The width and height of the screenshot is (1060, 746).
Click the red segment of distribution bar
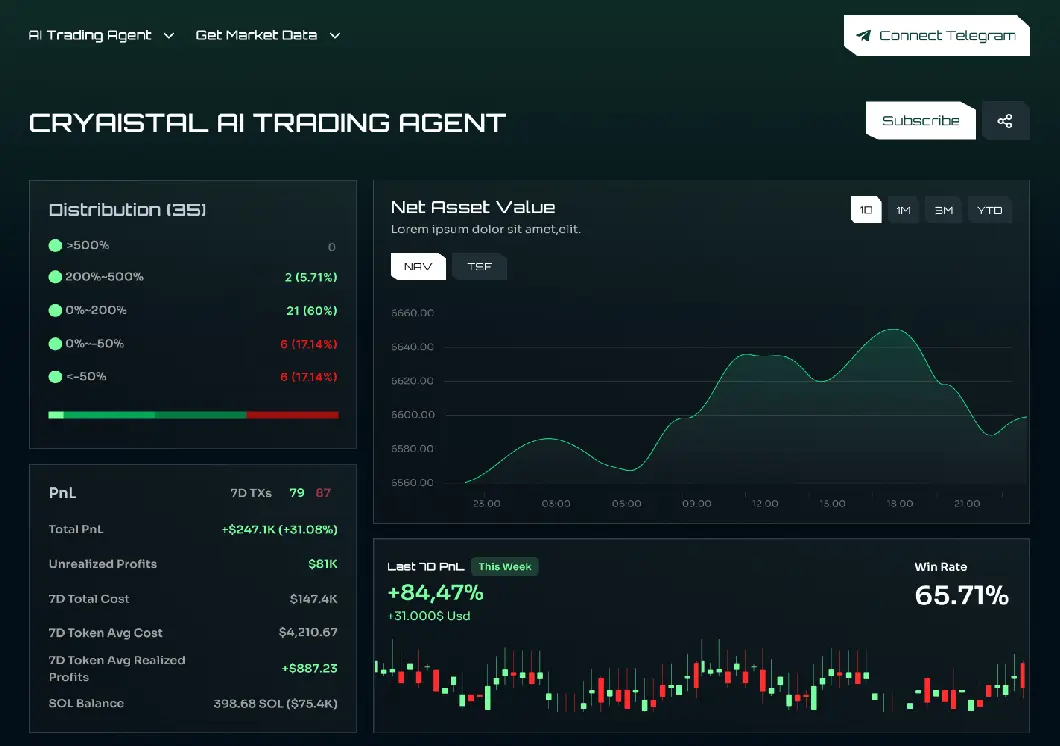pyautogui.click(x=292, y=414)
